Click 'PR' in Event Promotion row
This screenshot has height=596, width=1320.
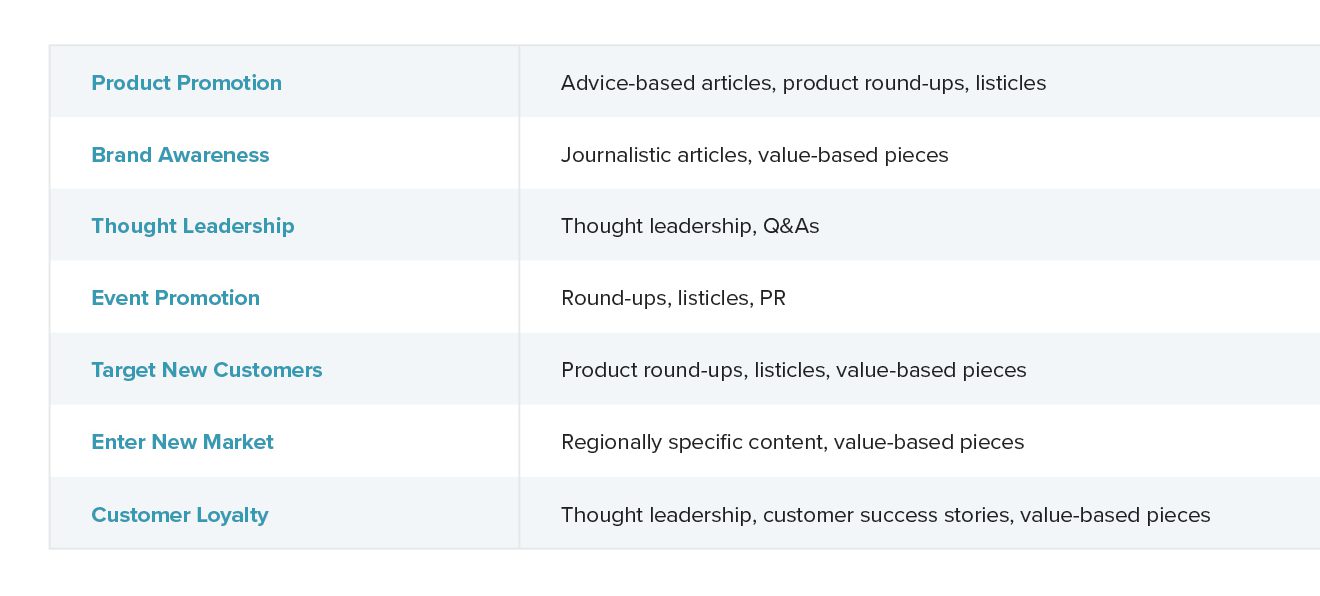click(773, 299)
